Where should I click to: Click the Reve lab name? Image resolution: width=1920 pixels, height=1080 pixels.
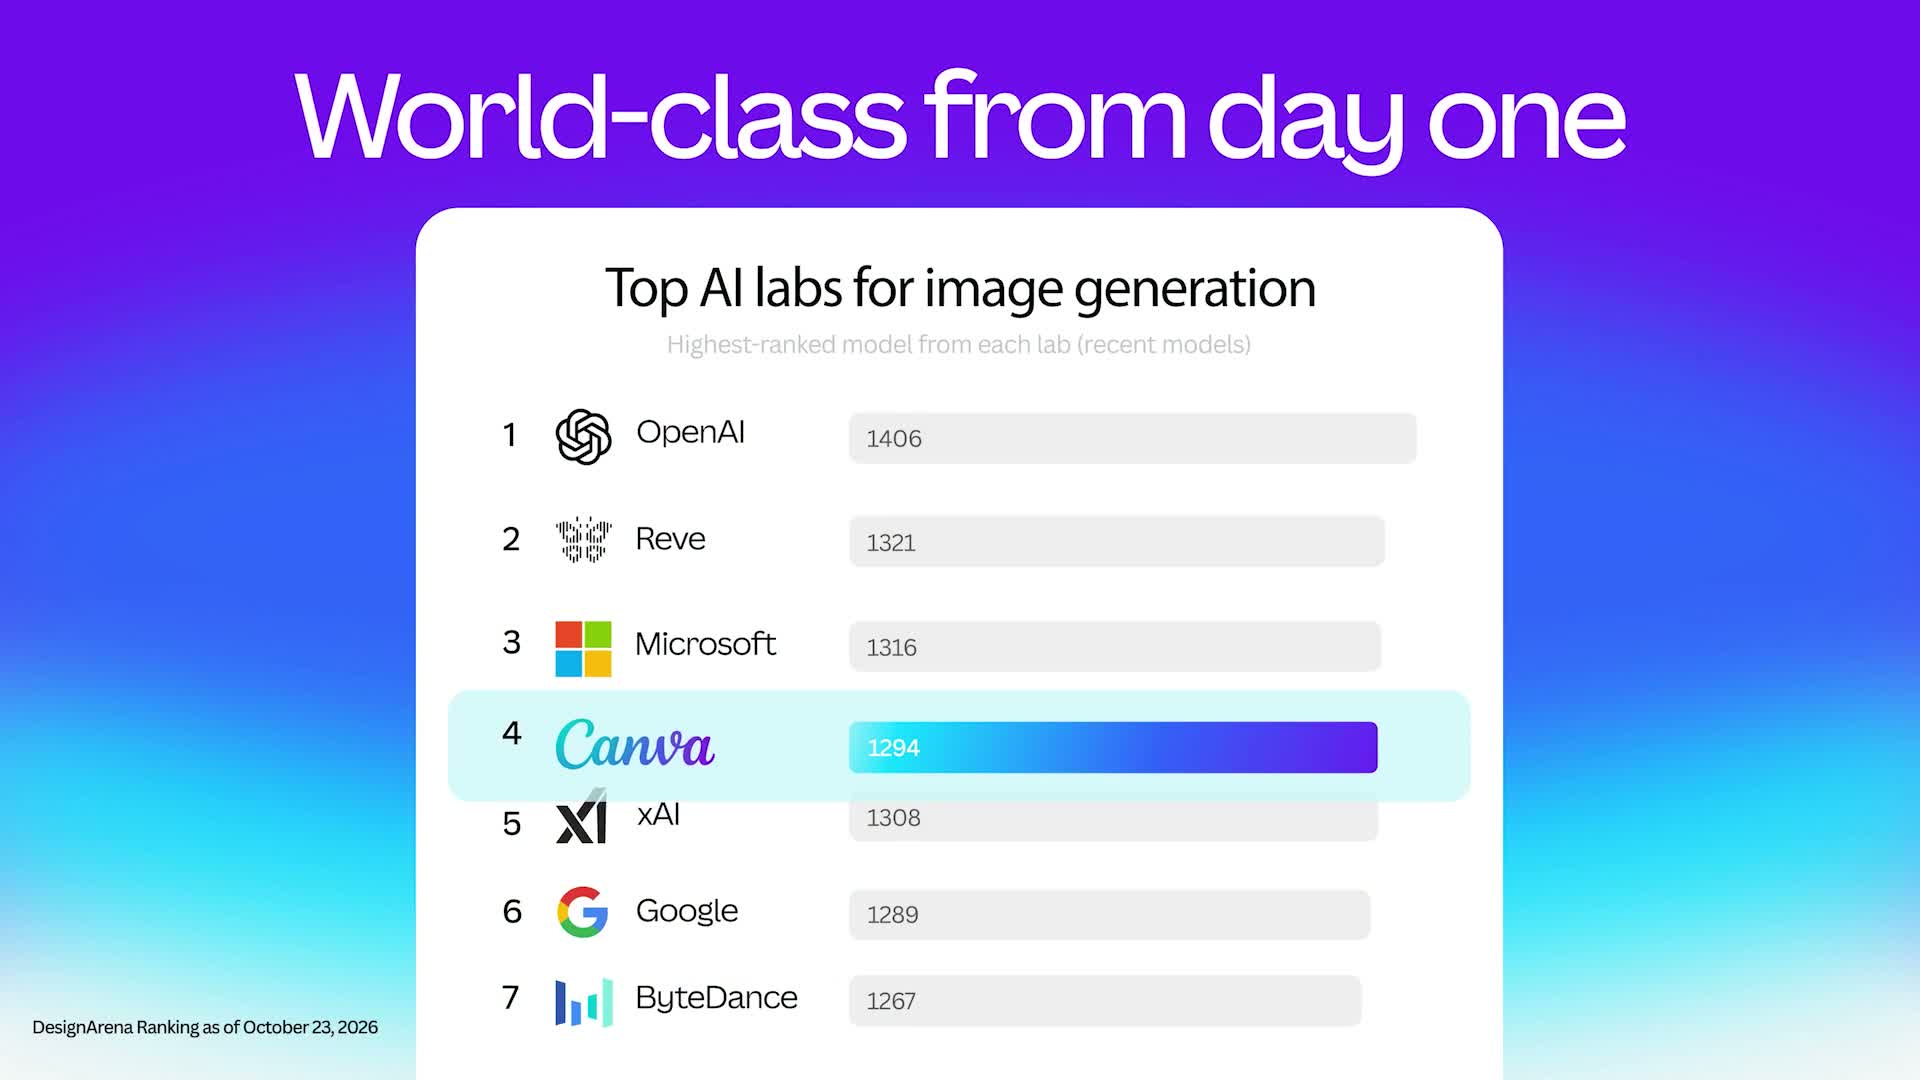[x=670, y=539]
